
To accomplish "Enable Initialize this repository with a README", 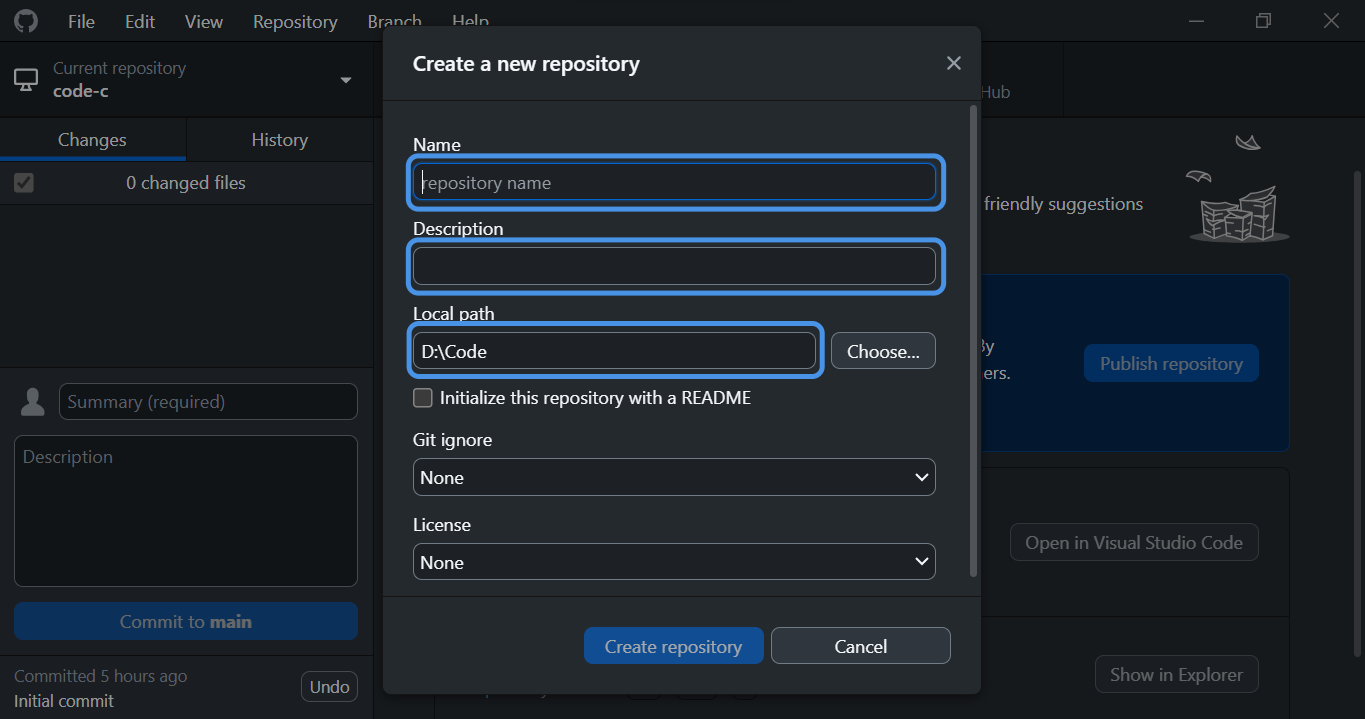I will tap(423, 398).
